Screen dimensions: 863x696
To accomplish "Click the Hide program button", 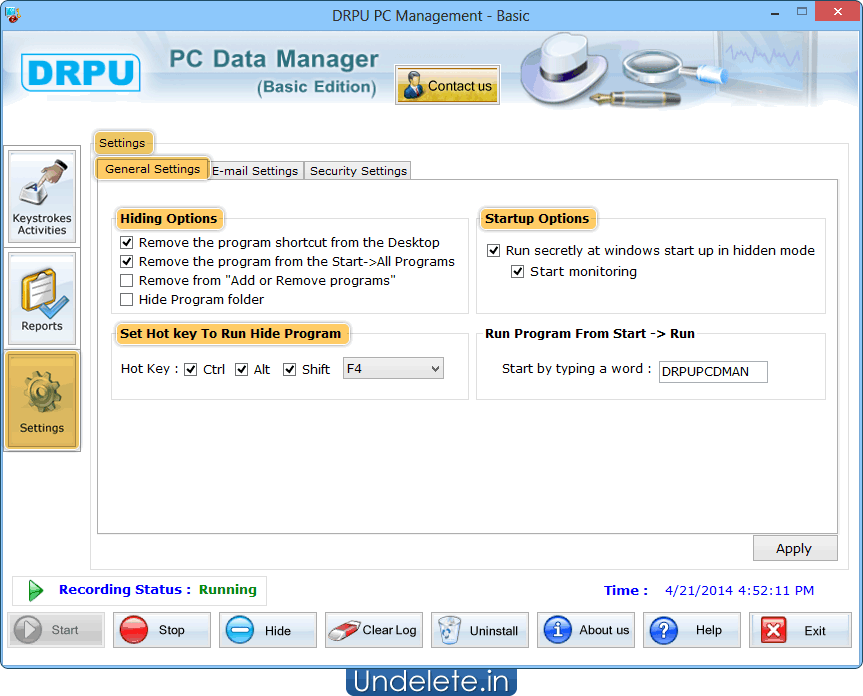I will (x=267, y=630).
